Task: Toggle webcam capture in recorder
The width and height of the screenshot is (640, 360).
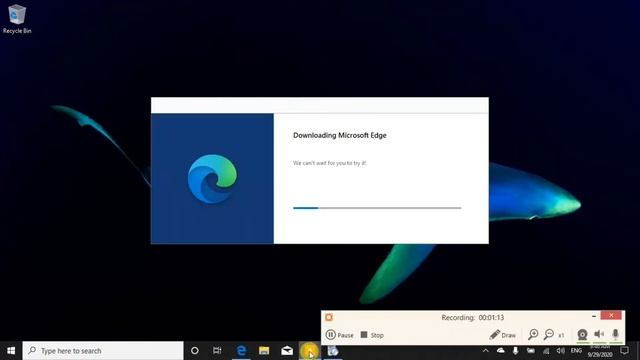Action: click(582, 335)
